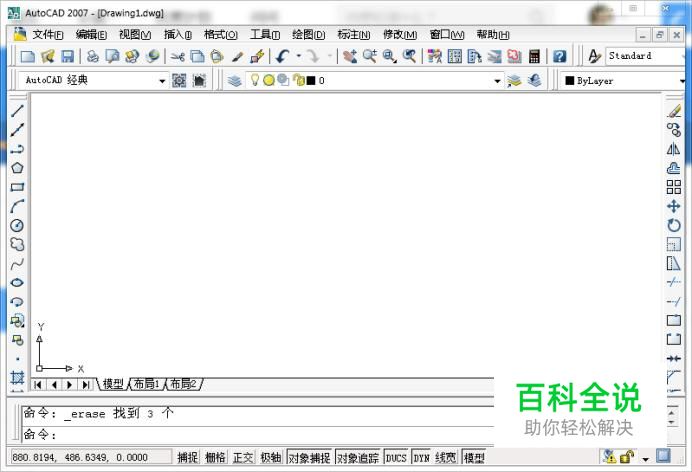This screenshot has width=692, height=472.
Task: Click the Save diskette icon
Action: pos(67,56)
